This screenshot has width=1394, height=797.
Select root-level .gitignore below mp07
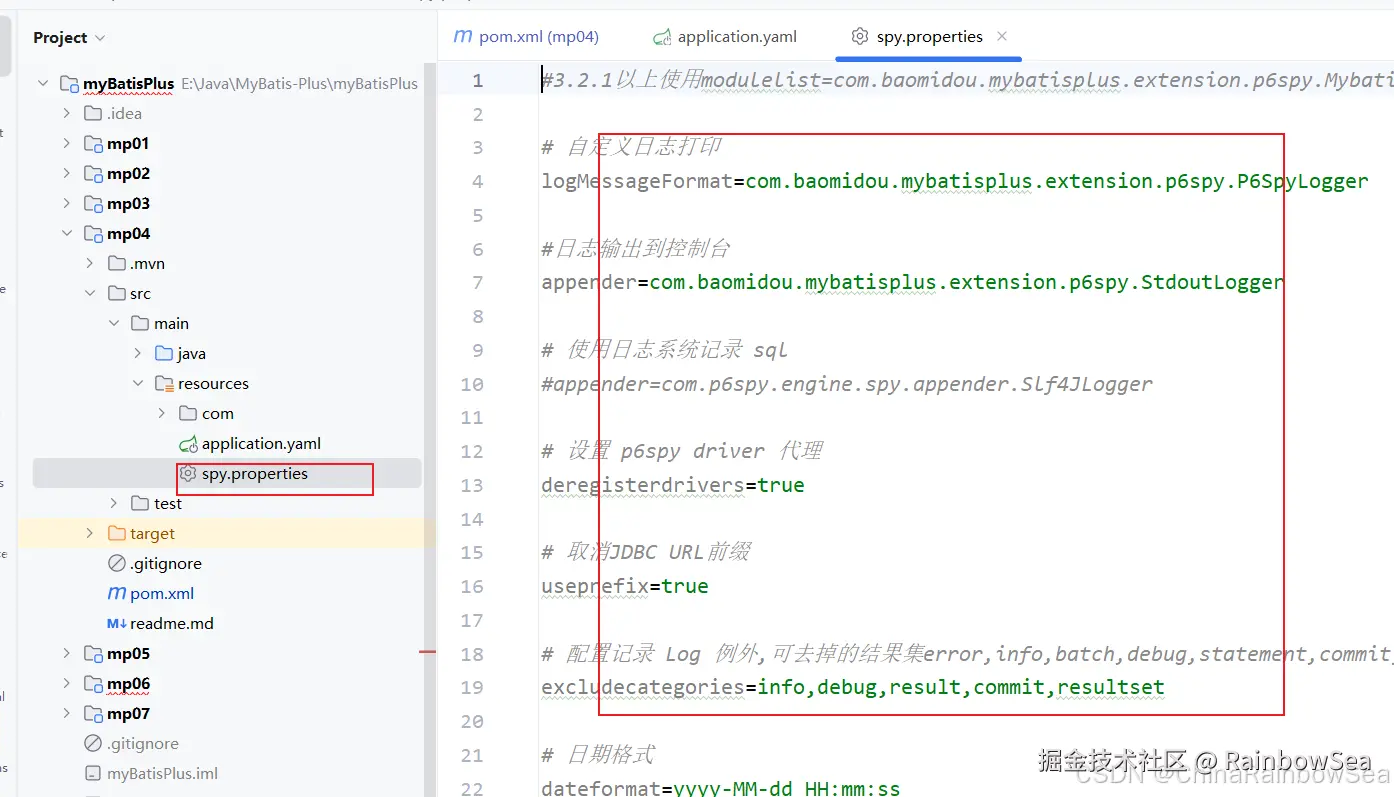(x=144, y=743)
